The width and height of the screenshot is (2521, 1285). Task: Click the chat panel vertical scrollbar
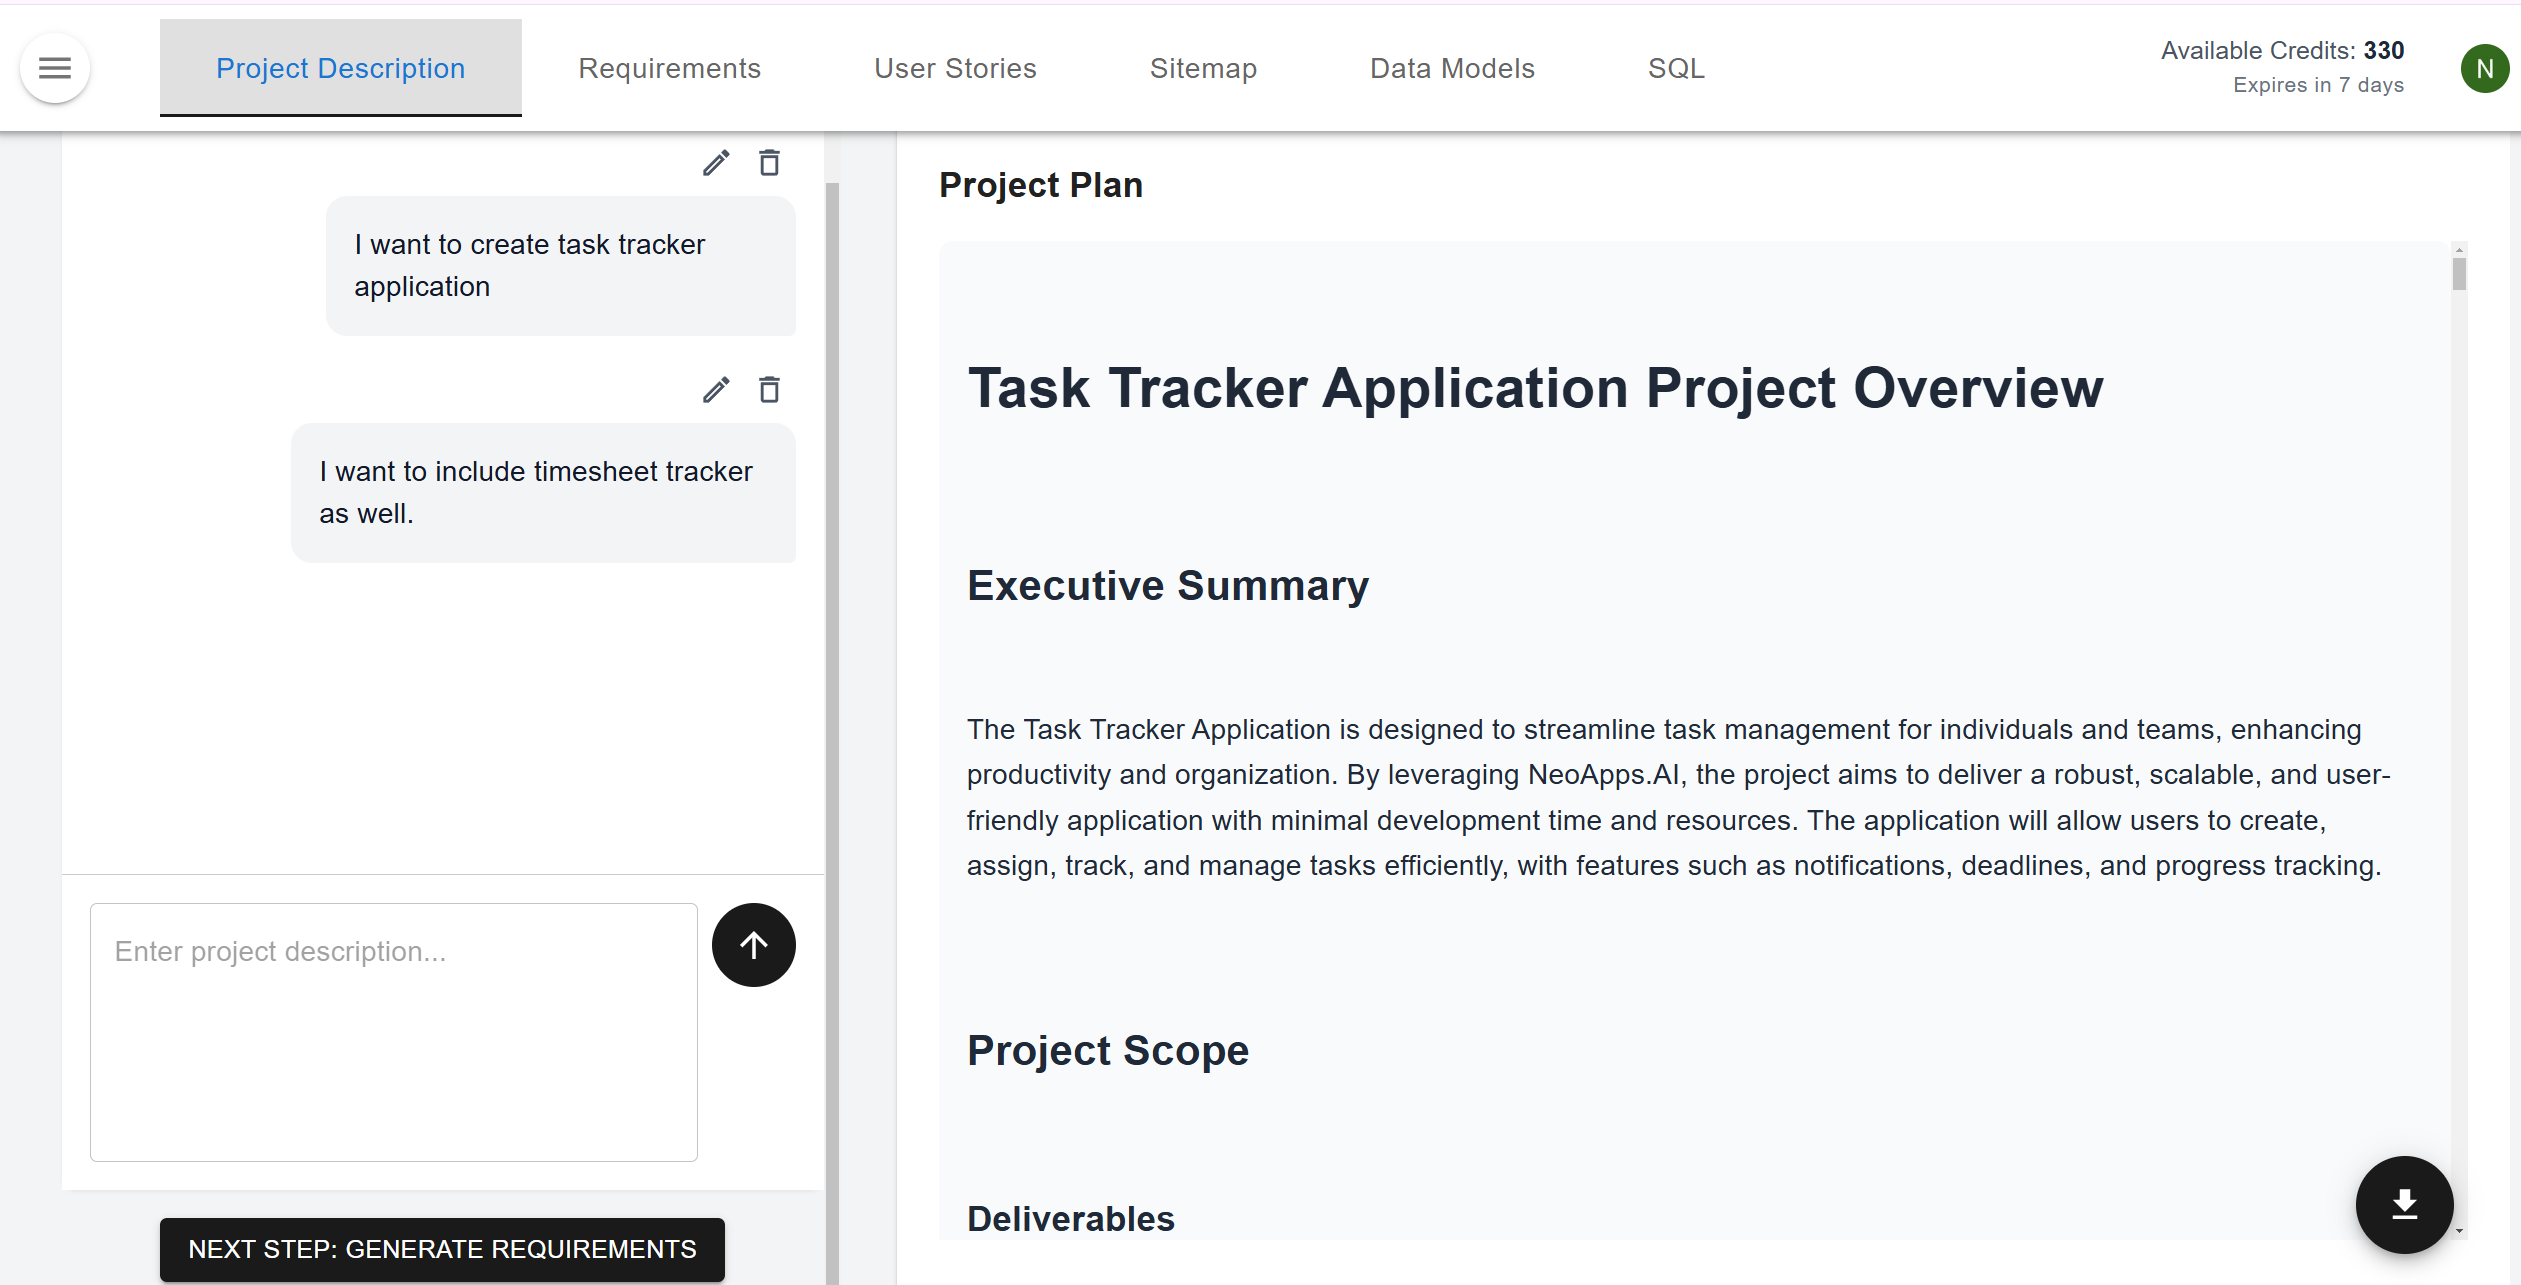point(832,700)
